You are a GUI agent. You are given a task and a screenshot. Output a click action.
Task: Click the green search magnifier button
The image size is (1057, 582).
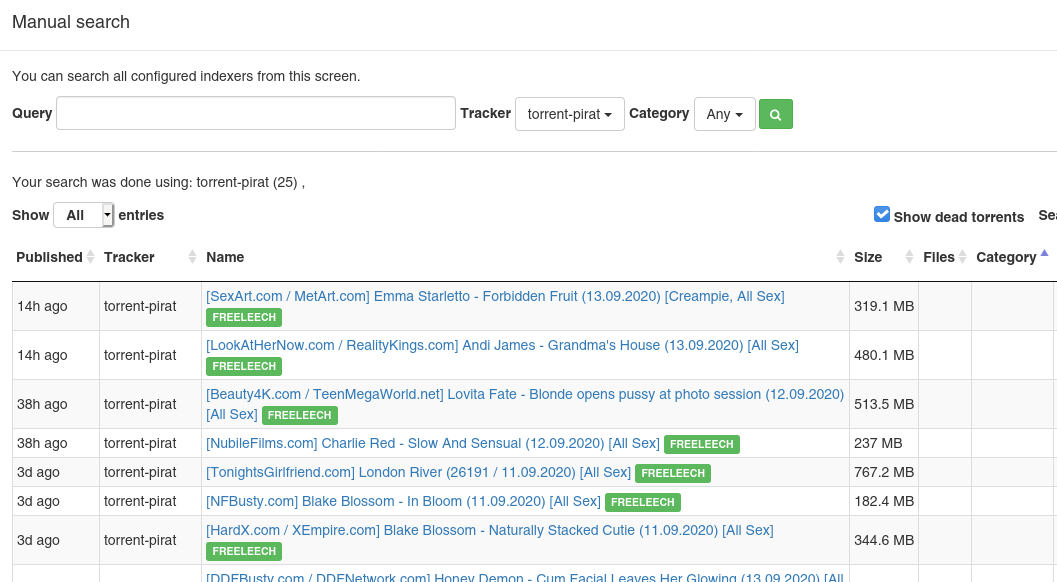tap(775, 114)
